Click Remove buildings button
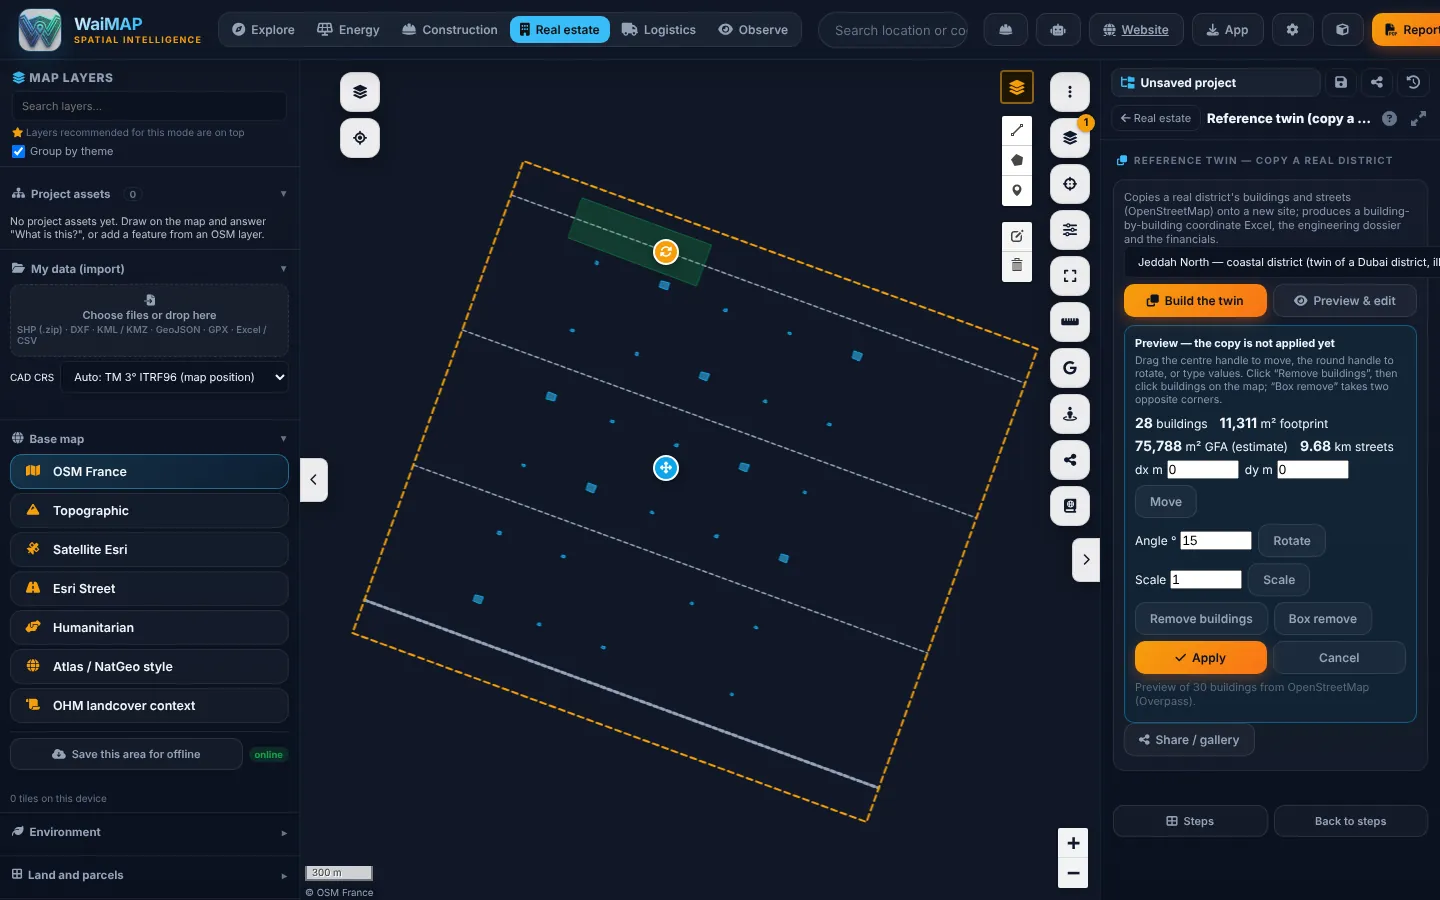This screenshot has height=900, width=1440. coord(1201,619)
